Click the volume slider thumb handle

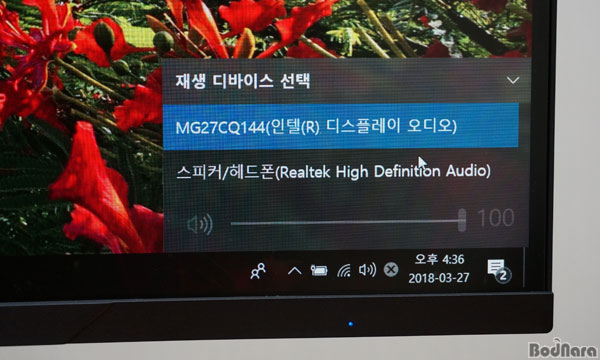pyautogui.click(x=462, y=220)
